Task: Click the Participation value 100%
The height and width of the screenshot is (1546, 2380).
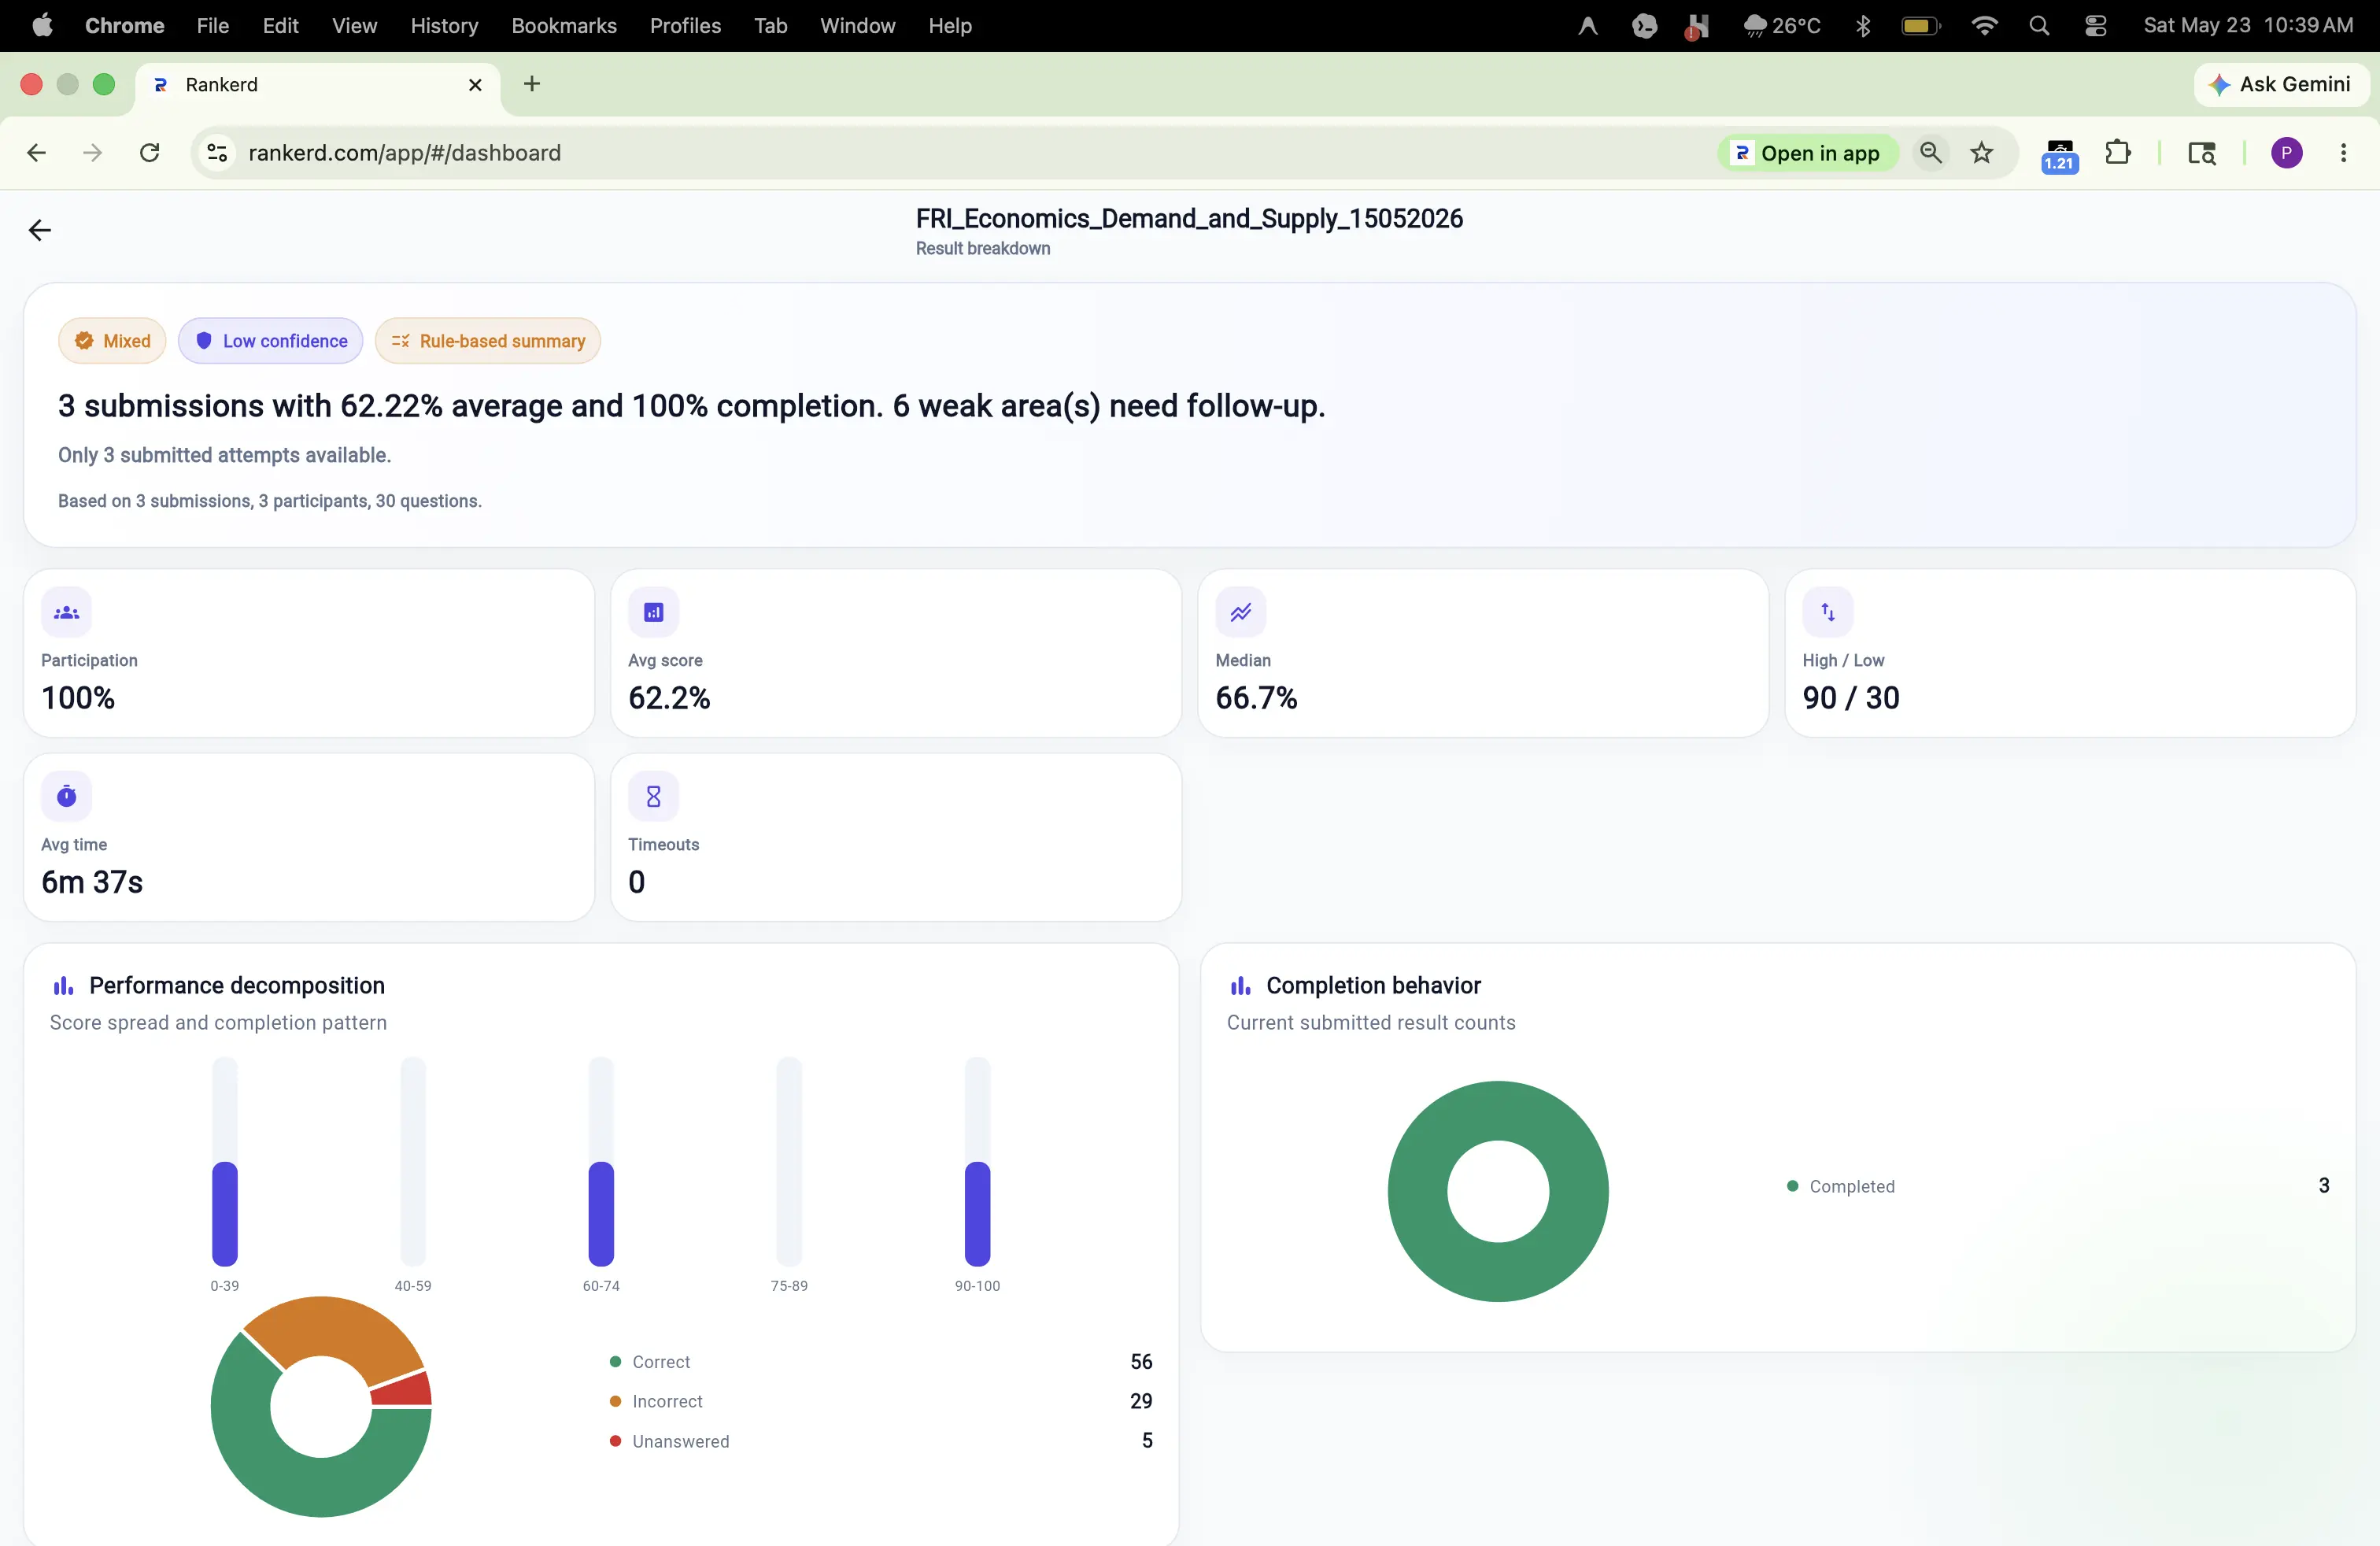Action: click(78, 698)
